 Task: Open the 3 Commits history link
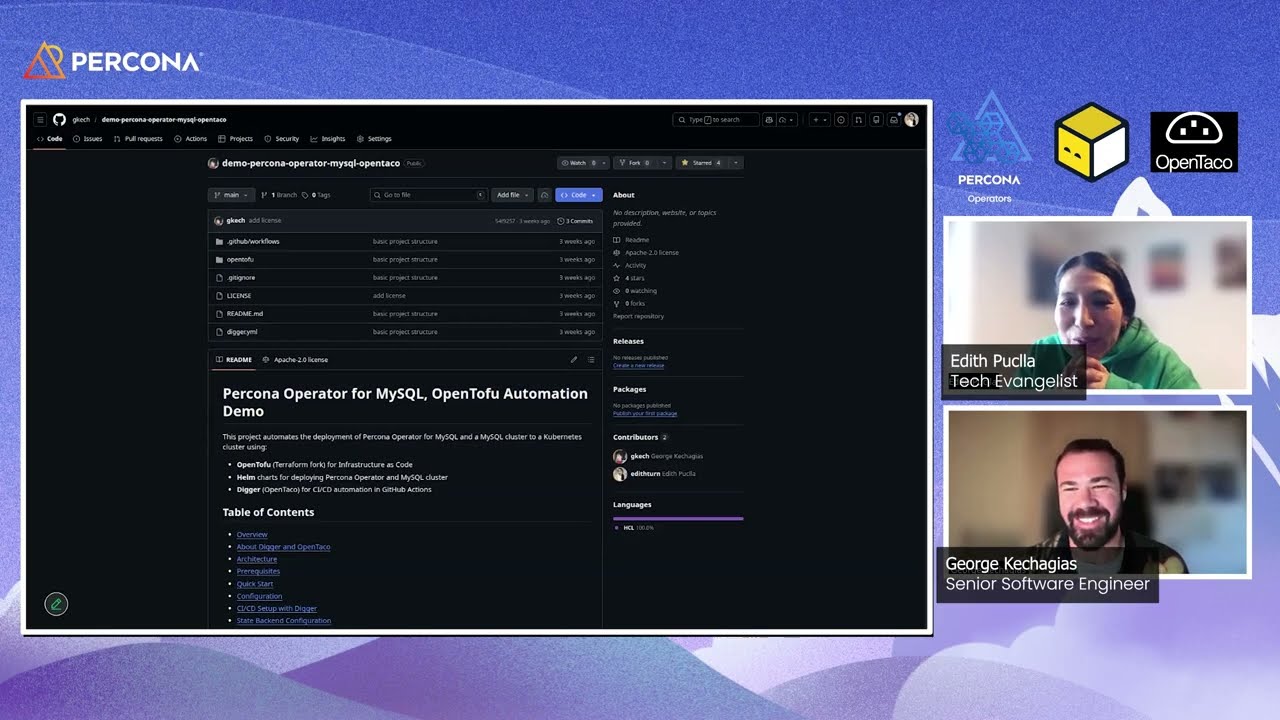(575, 221)
